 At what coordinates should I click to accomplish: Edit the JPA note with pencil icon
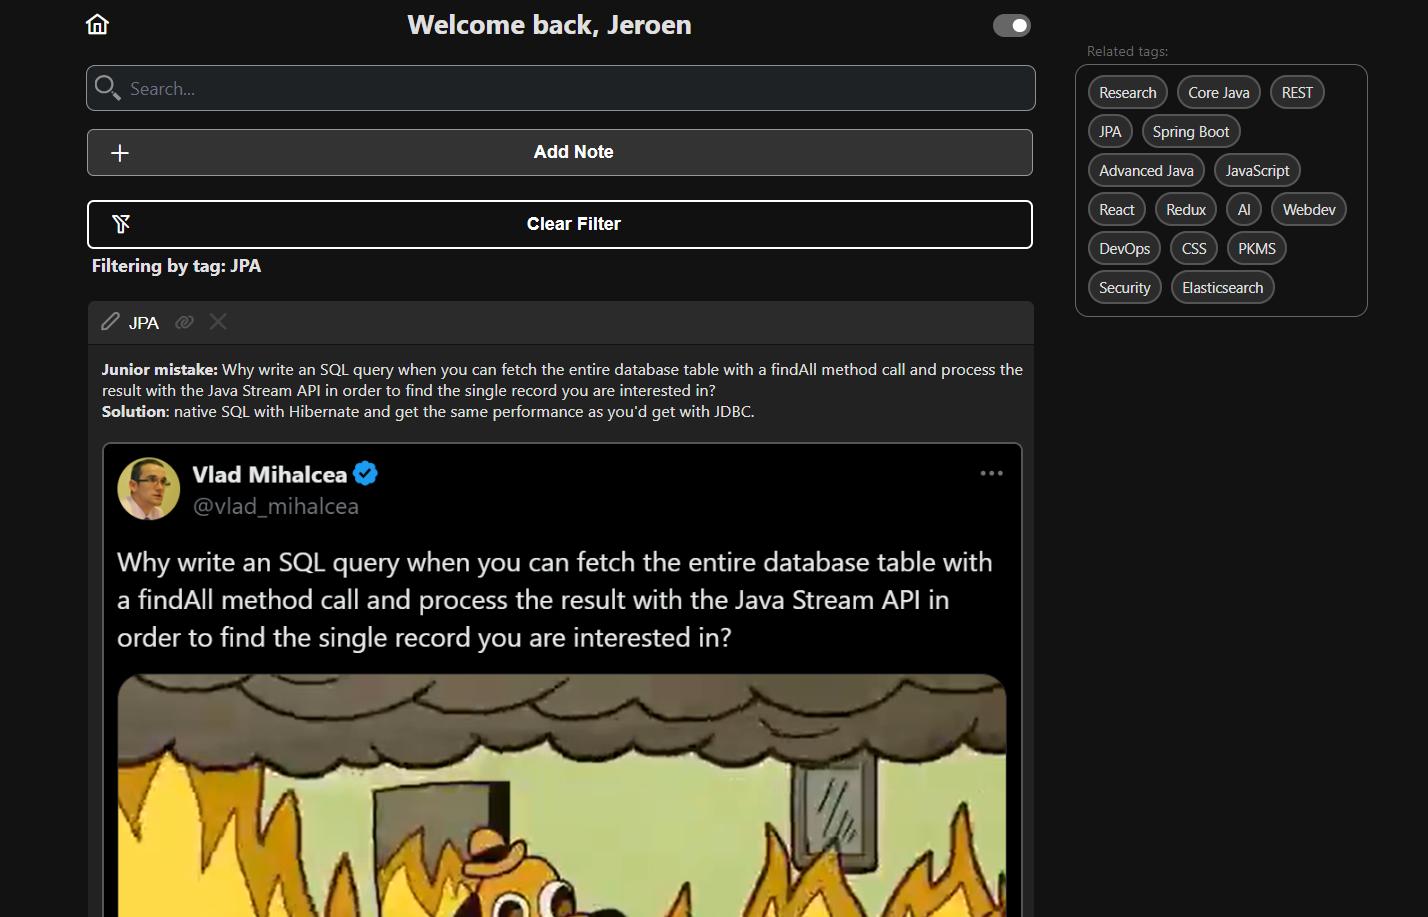(111, 321)
